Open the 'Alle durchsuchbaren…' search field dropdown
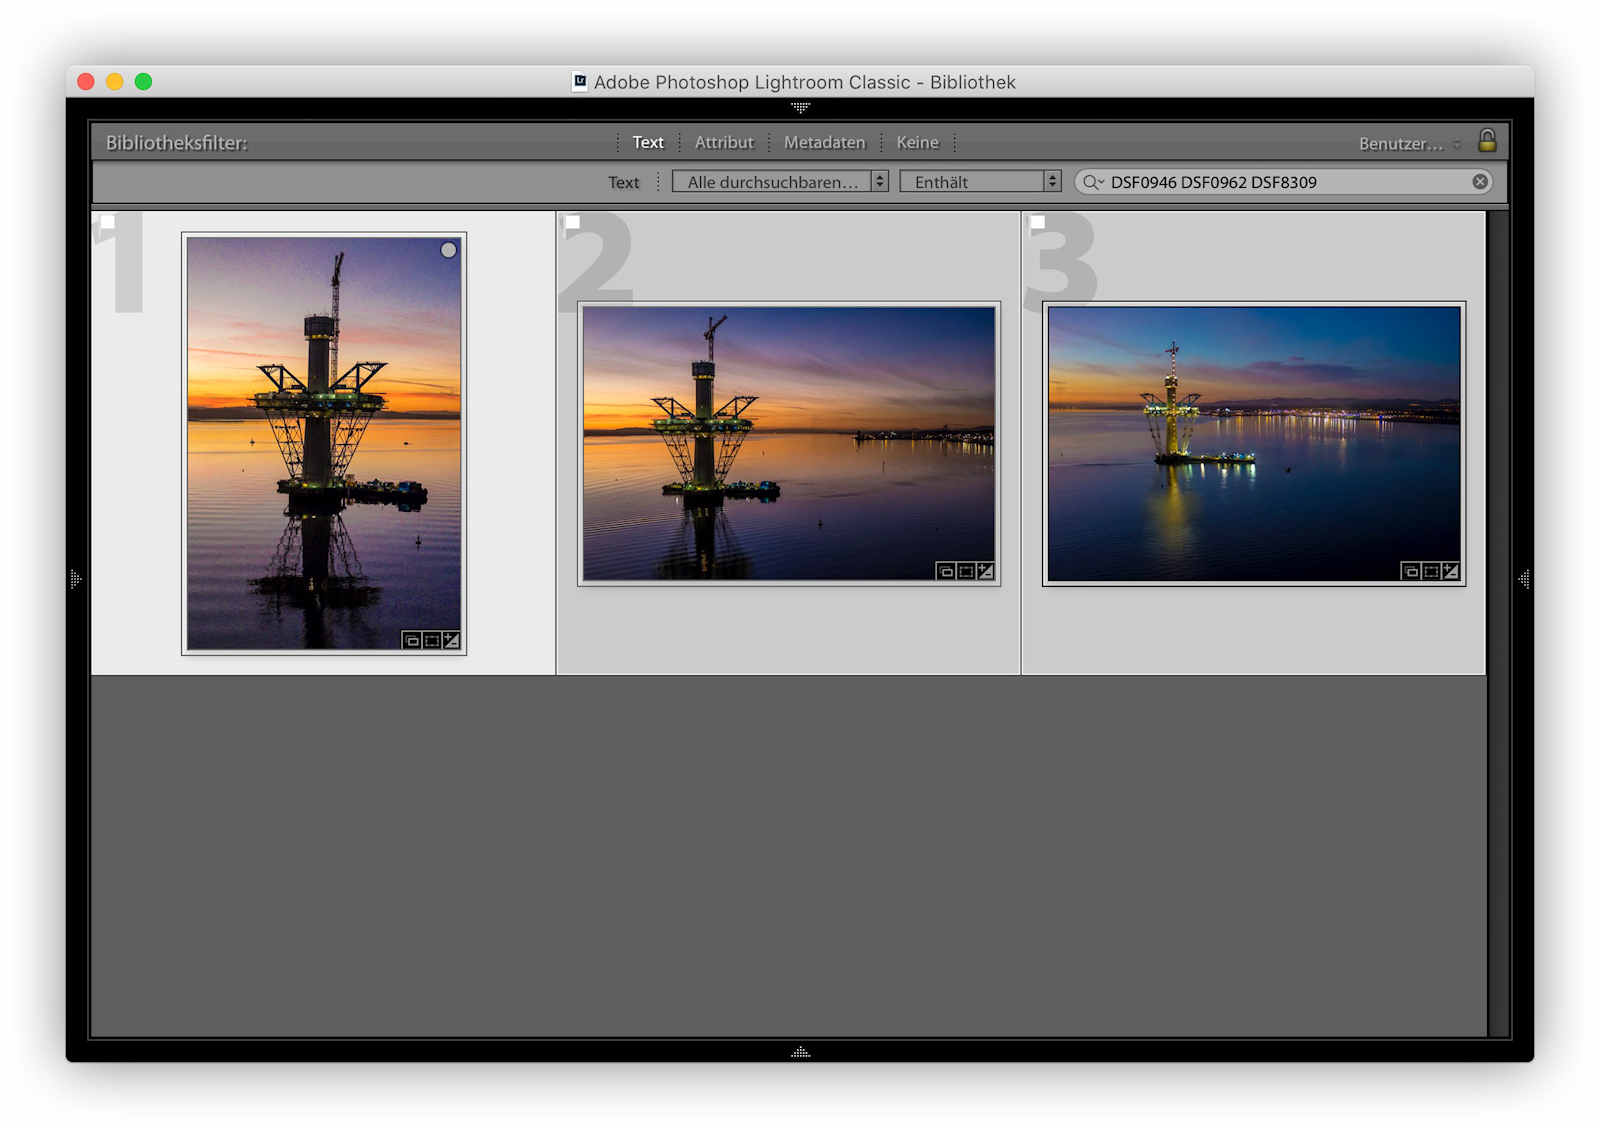1600x1128 pixels. coord(780,182)
